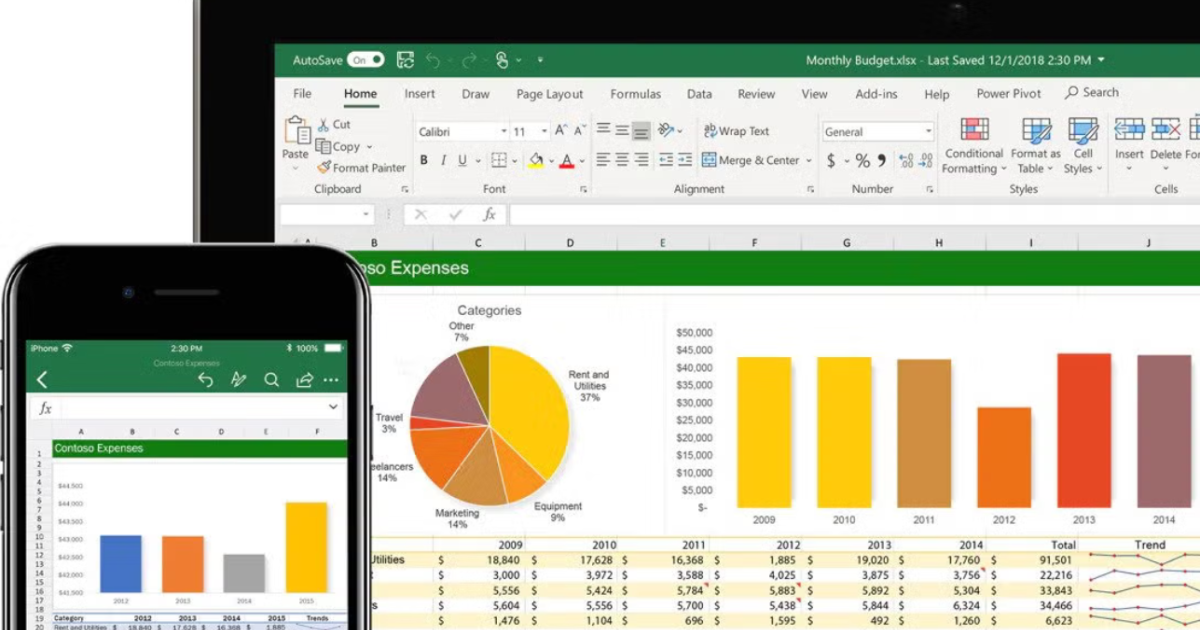Click the Undo arrow in desktop Excel
The image size is (1200, 630).
pos(433,60)
